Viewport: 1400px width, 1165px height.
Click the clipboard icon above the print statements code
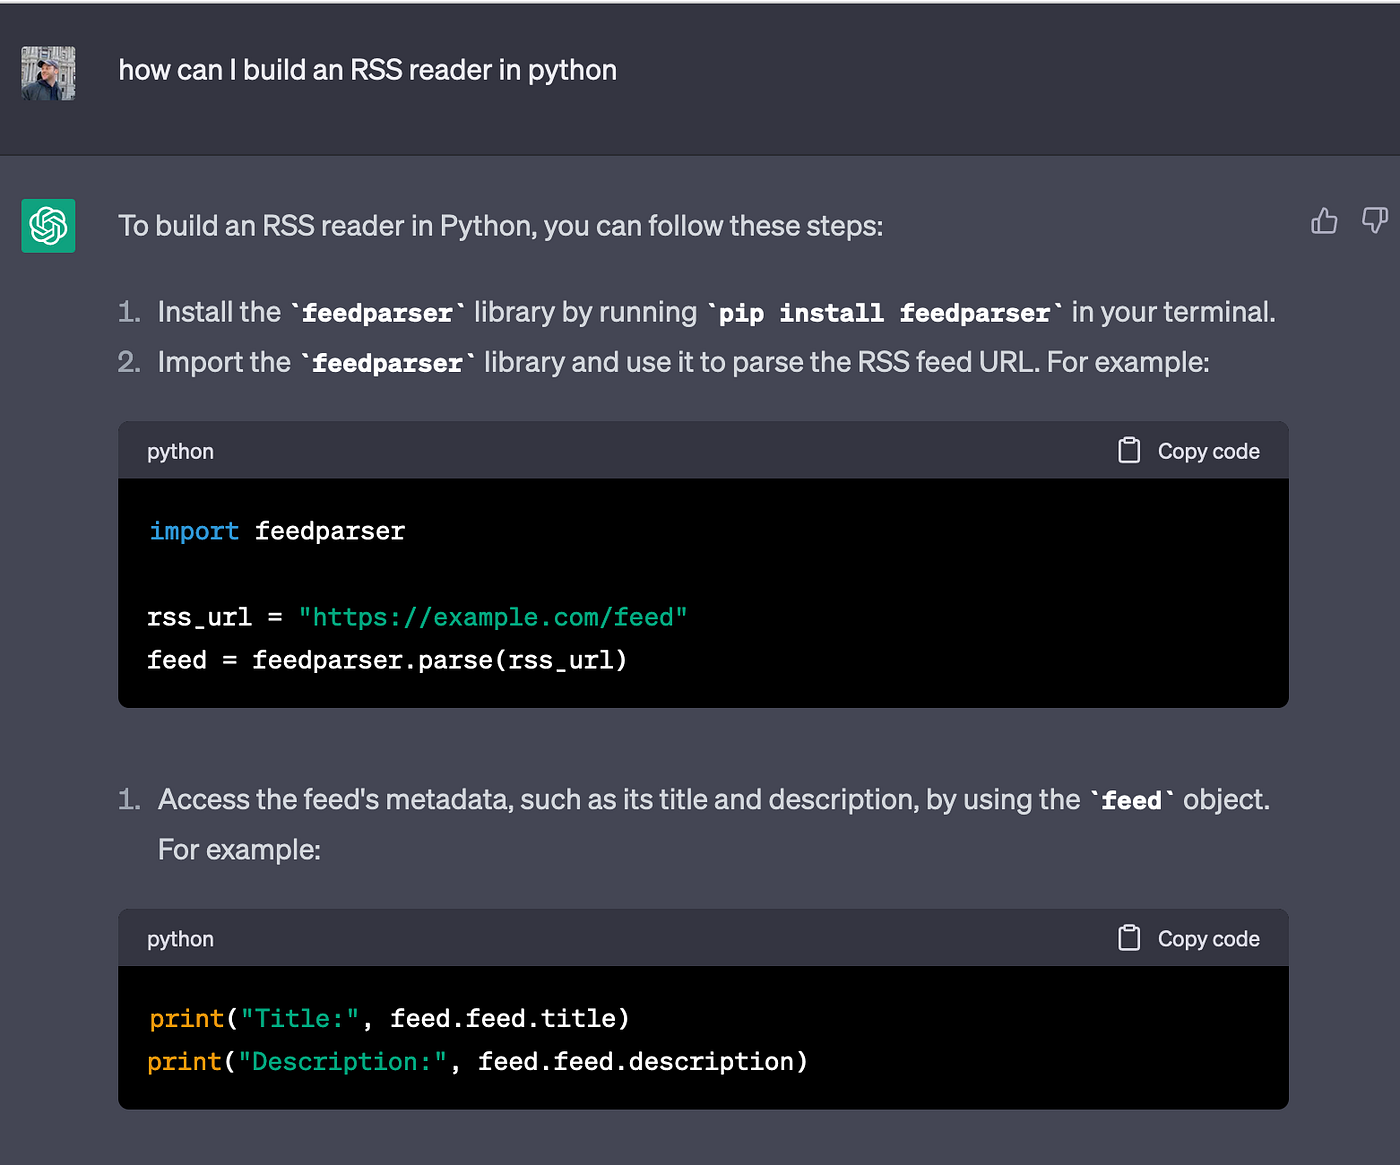click(1129, 938)
